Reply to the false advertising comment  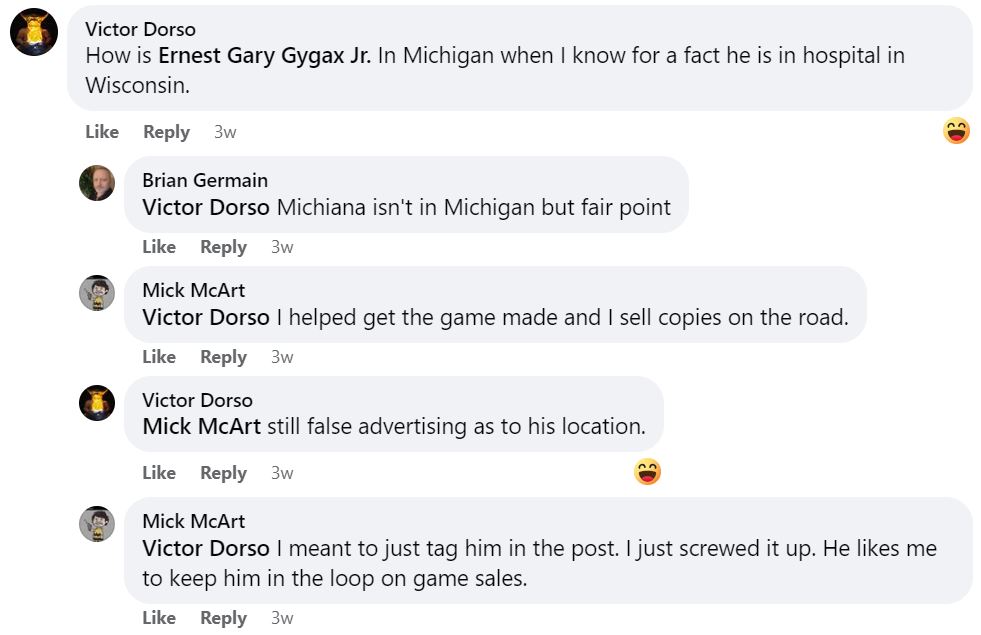pos(223,473)
